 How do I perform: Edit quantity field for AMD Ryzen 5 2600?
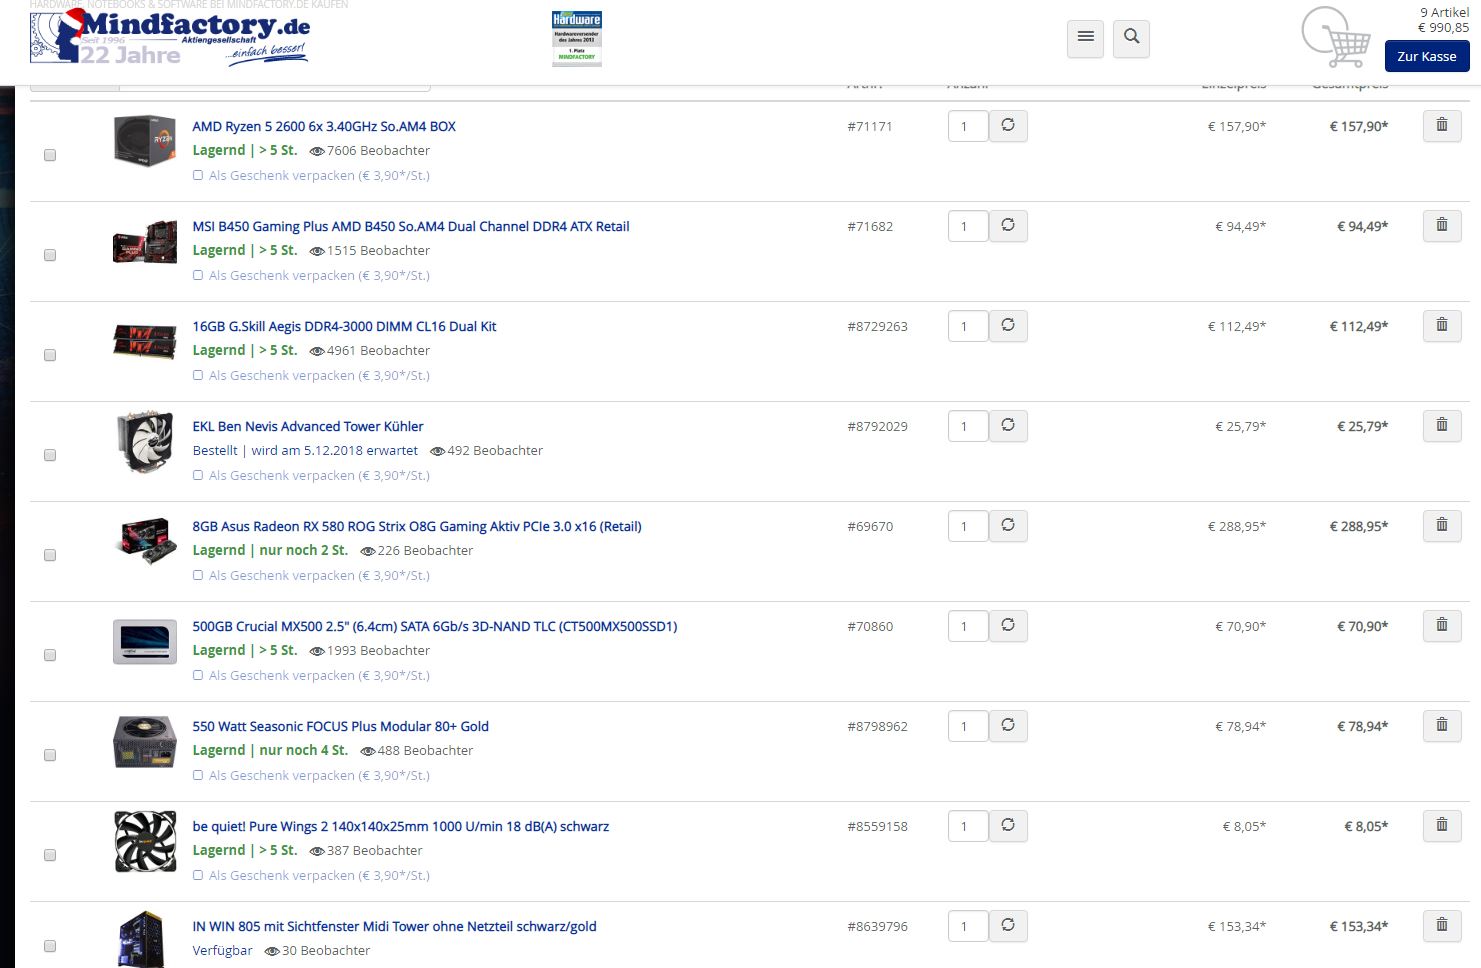967,126
